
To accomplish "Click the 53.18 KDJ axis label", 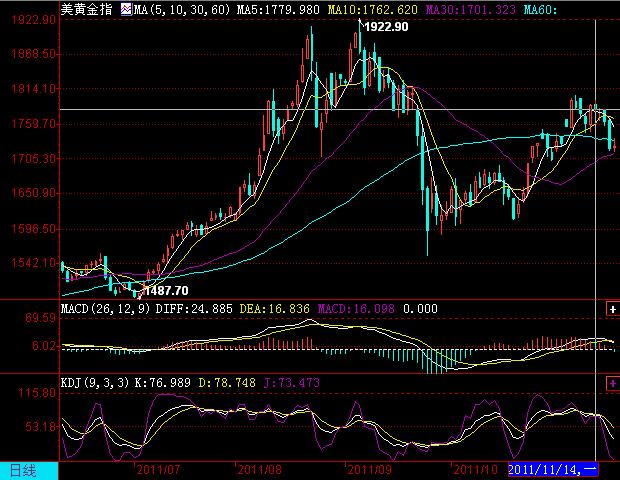I will [41, 427].
